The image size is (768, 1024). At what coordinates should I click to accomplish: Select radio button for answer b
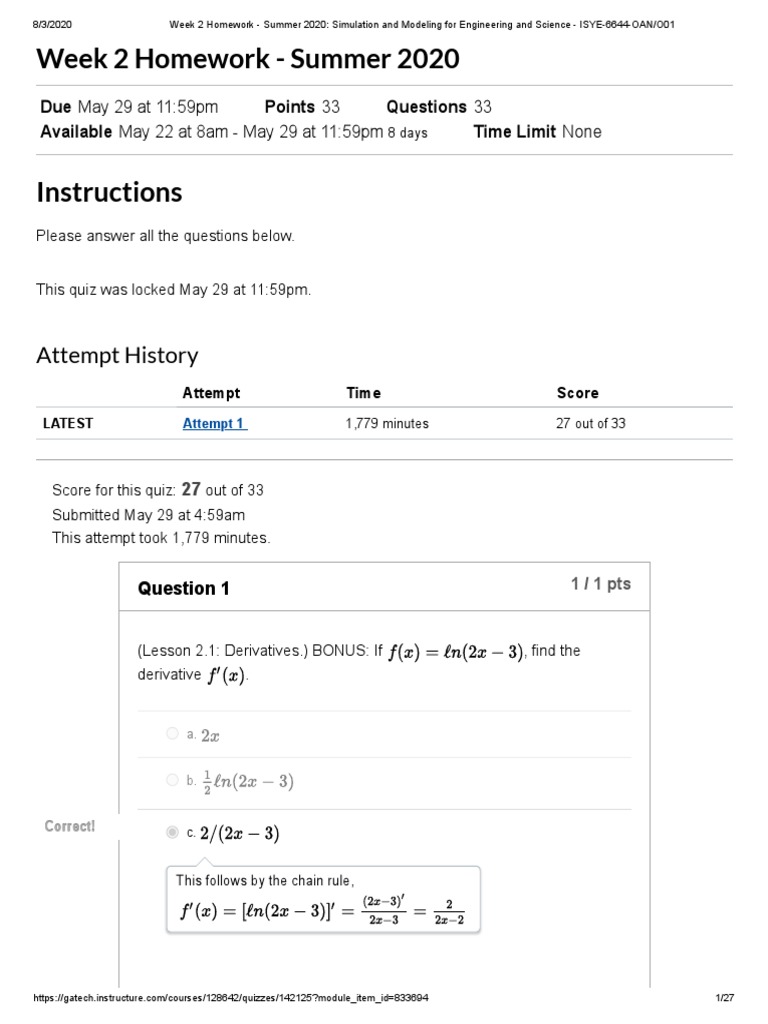pyautogui.click(x=172, y=780)
